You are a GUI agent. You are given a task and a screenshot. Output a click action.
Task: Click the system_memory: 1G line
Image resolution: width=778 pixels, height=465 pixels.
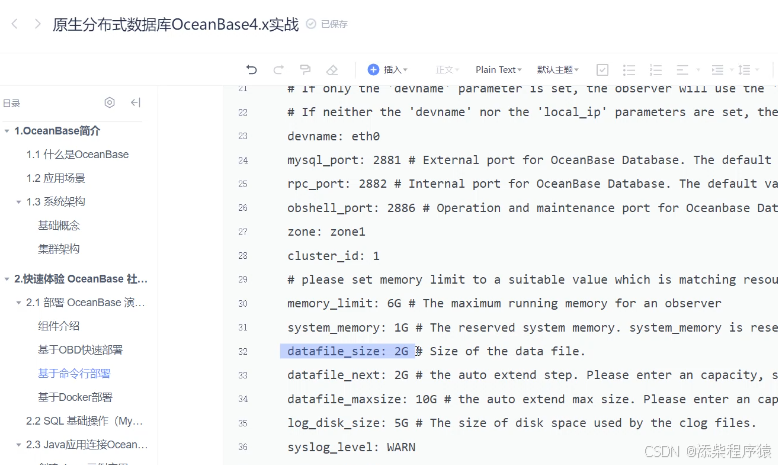click(532, 328)
